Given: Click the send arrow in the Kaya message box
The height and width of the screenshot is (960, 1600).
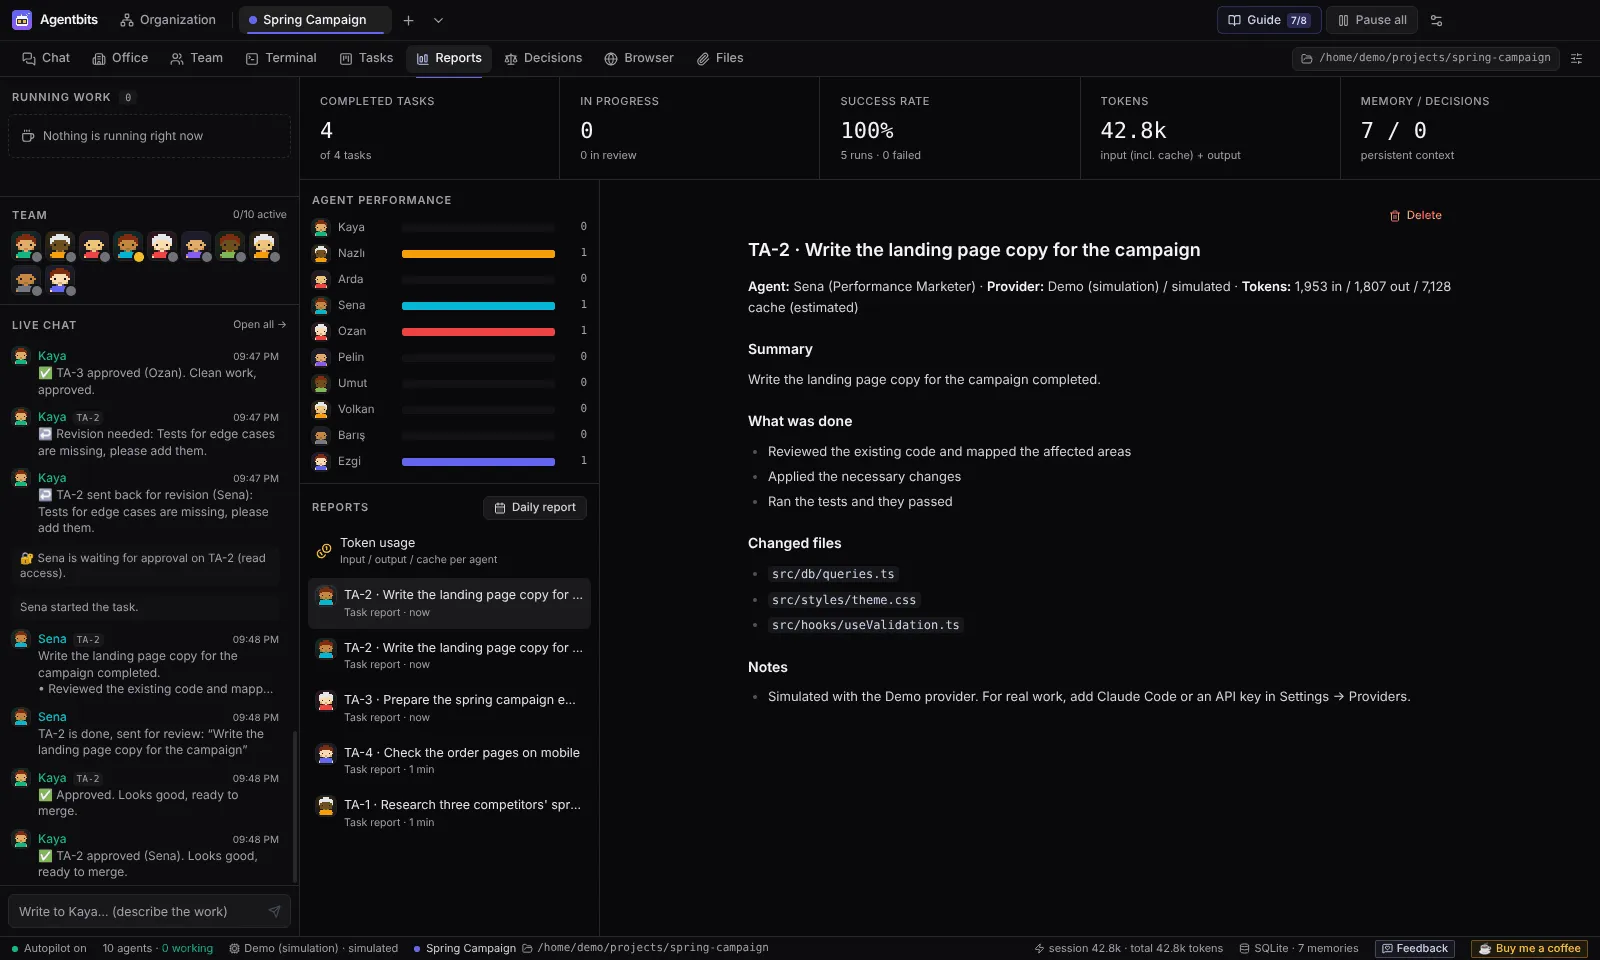Looking at the screenshot, I should pyautogui.click(x=274, y=912).
